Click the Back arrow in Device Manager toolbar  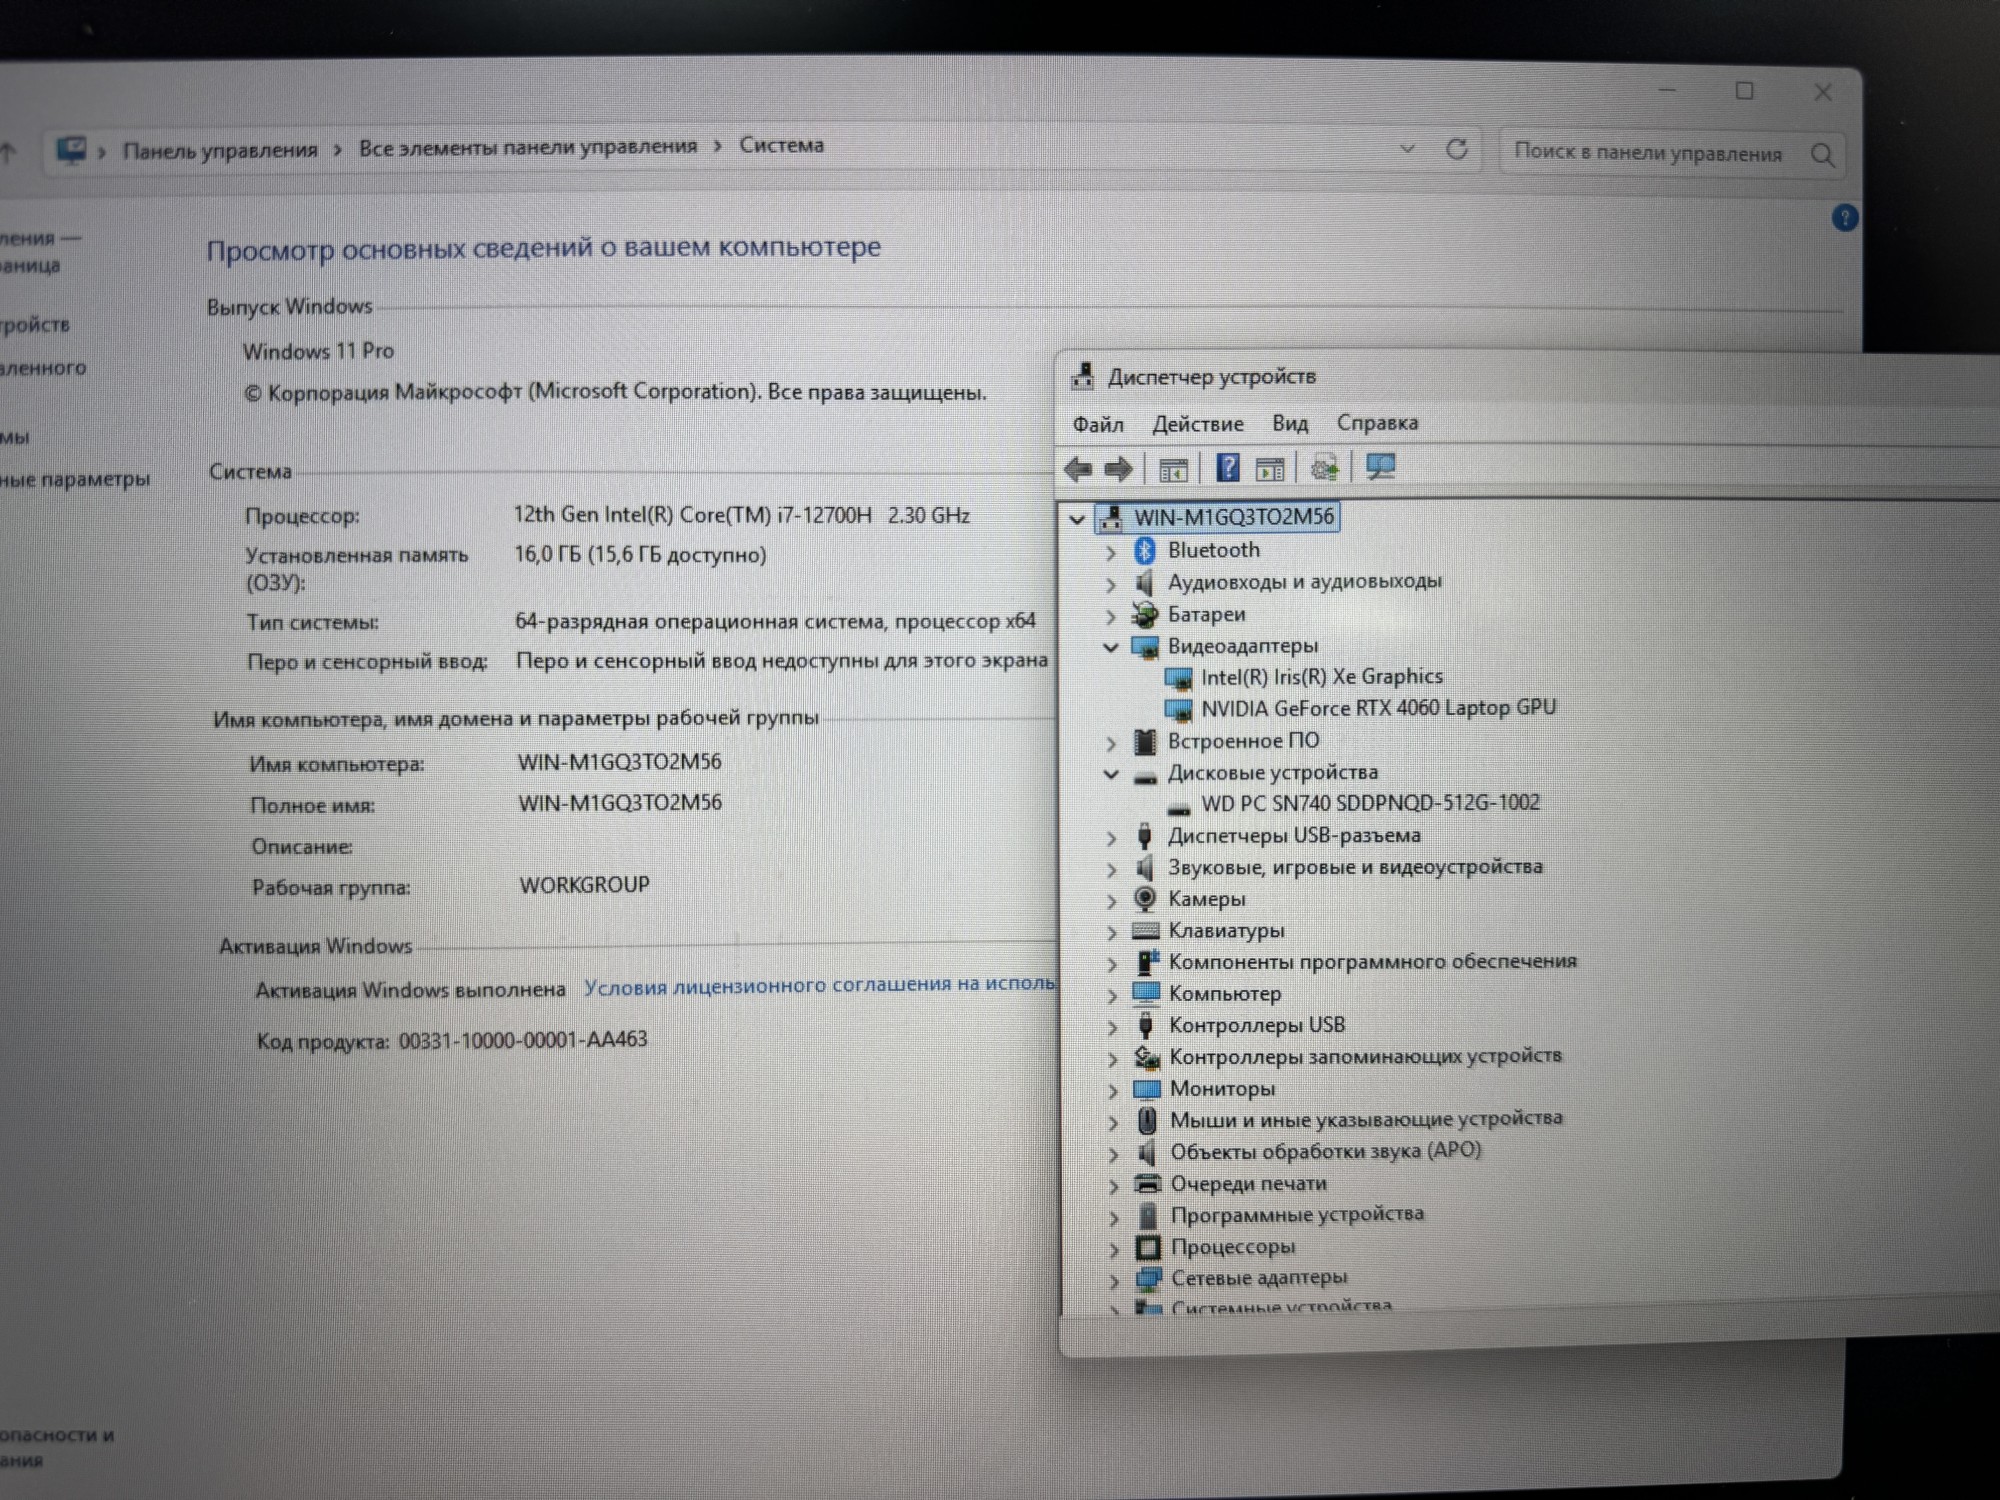coord(1078,468)
